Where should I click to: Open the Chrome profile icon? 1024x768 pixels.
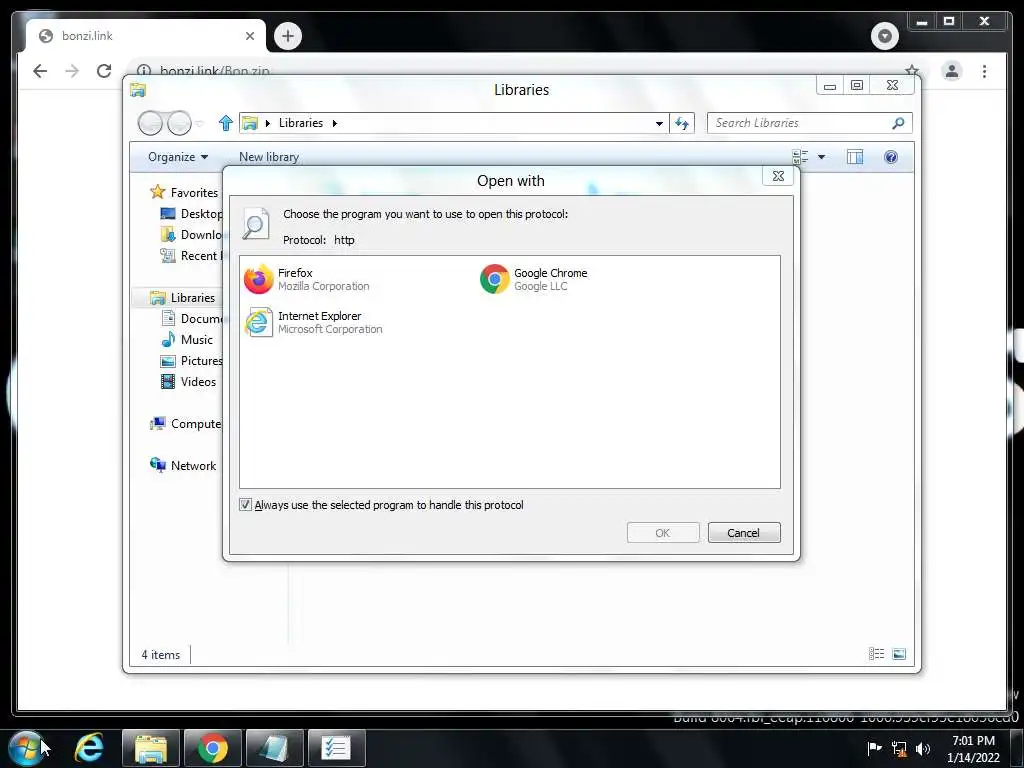[952, 71]
